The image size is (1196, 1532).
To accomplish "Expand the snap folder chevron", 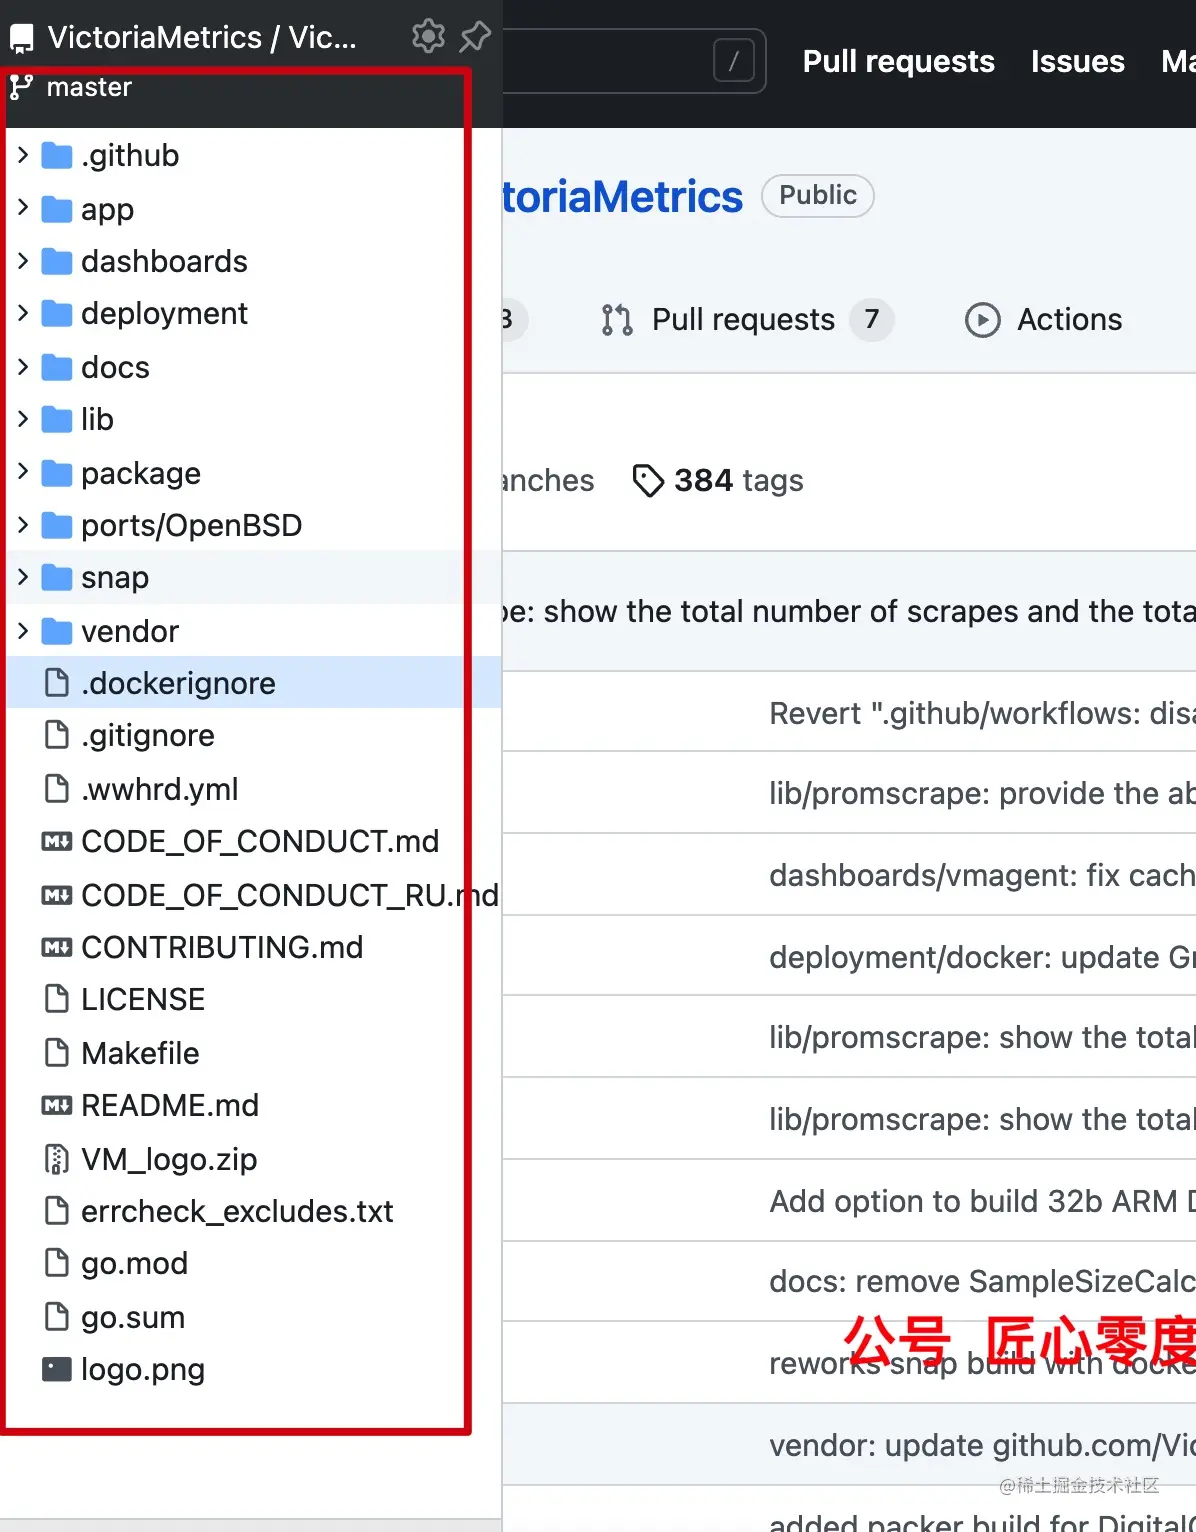I will click(23, 577).
